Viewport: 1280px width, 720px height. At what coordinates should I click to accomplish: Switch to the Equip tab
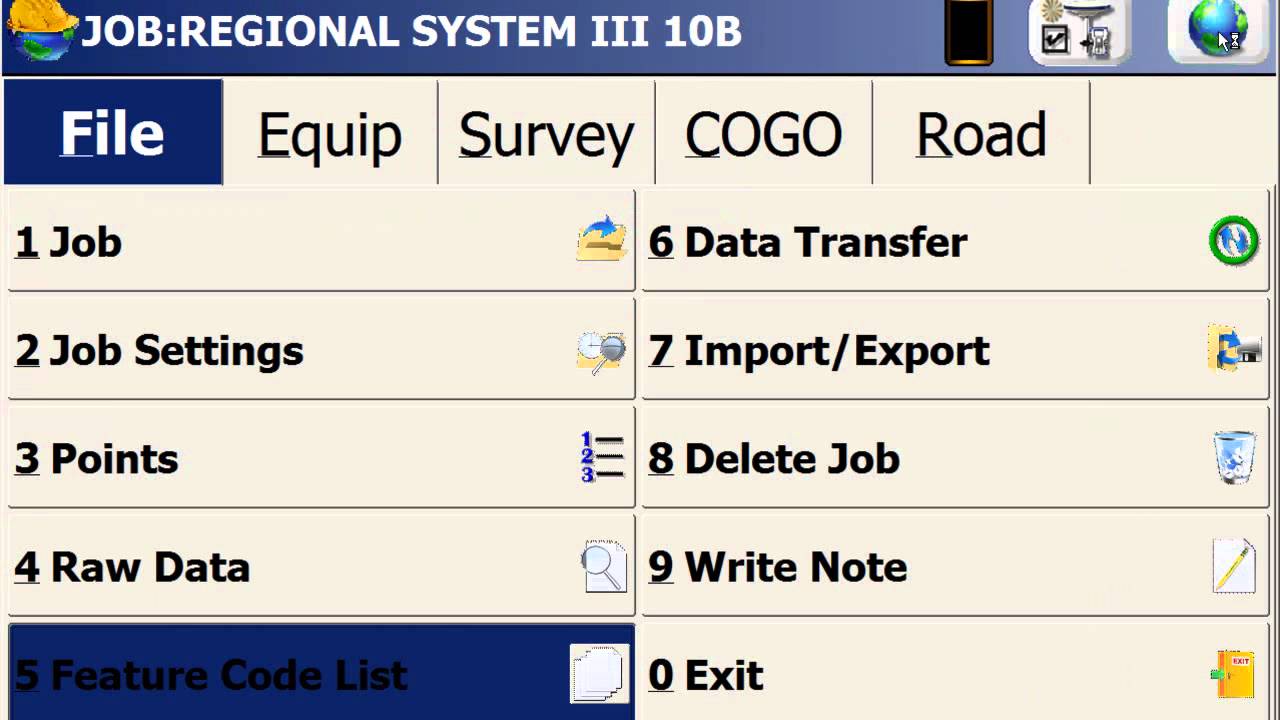tap(329, 134)
